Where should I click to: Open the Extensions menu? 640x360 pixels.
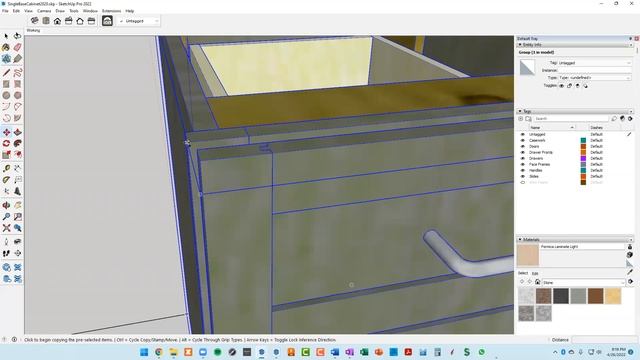[x=111, y=11]
